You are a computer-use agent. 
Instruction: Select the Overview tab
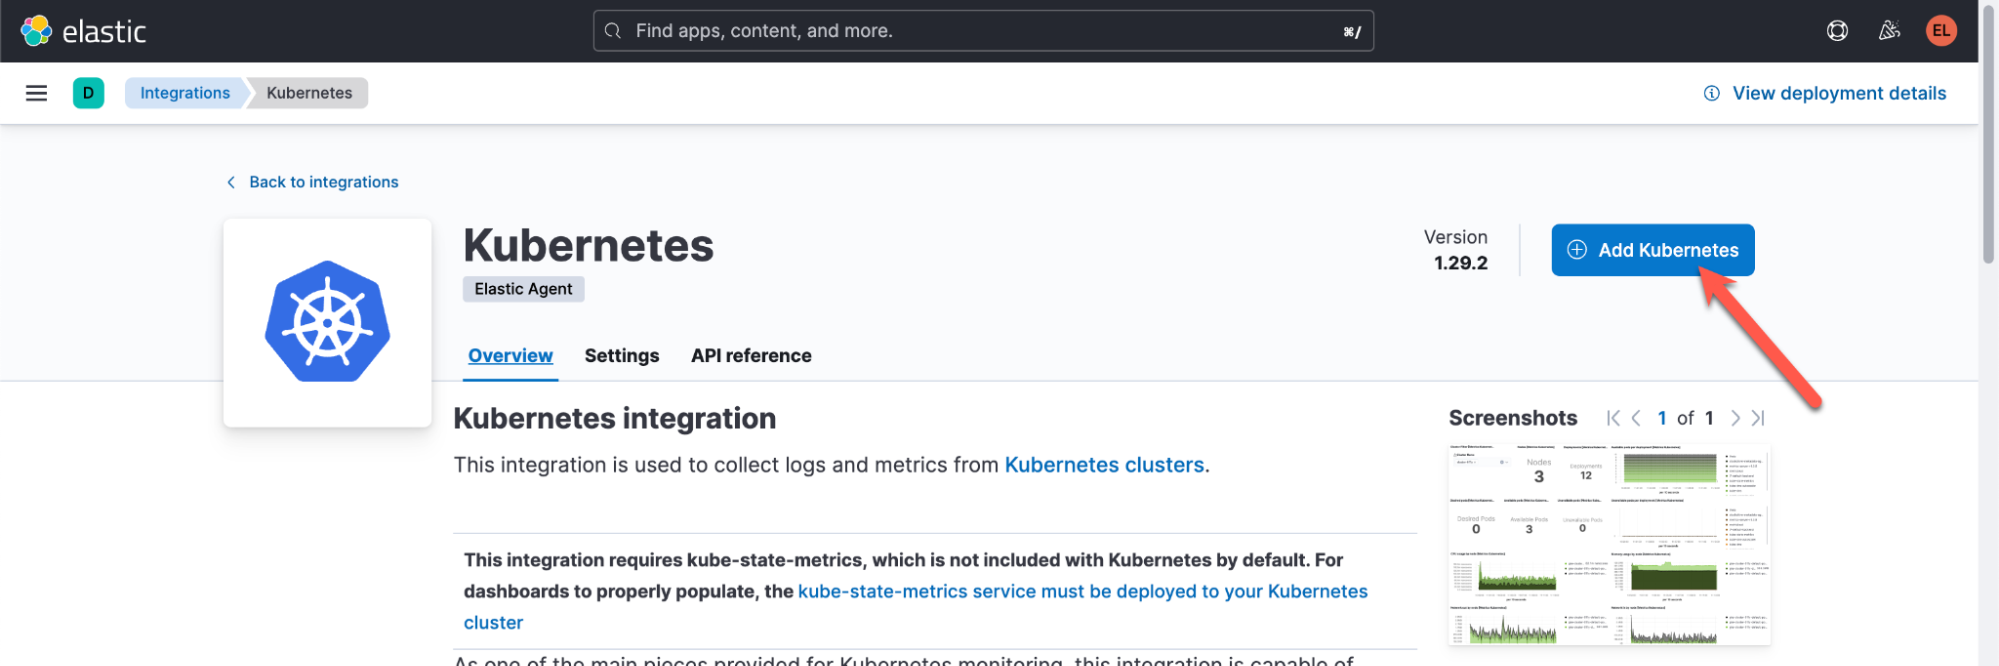[x=510, y=356]
